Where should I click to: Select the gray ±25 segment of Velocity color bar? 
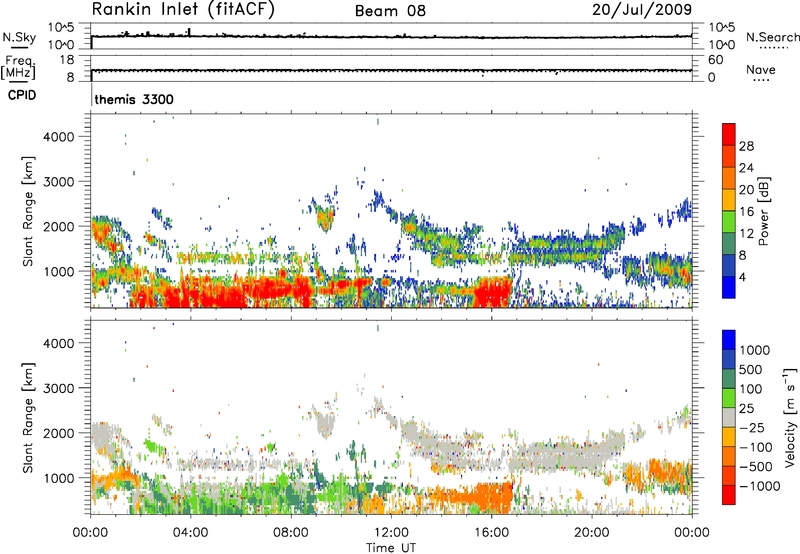tap(729, 417)
